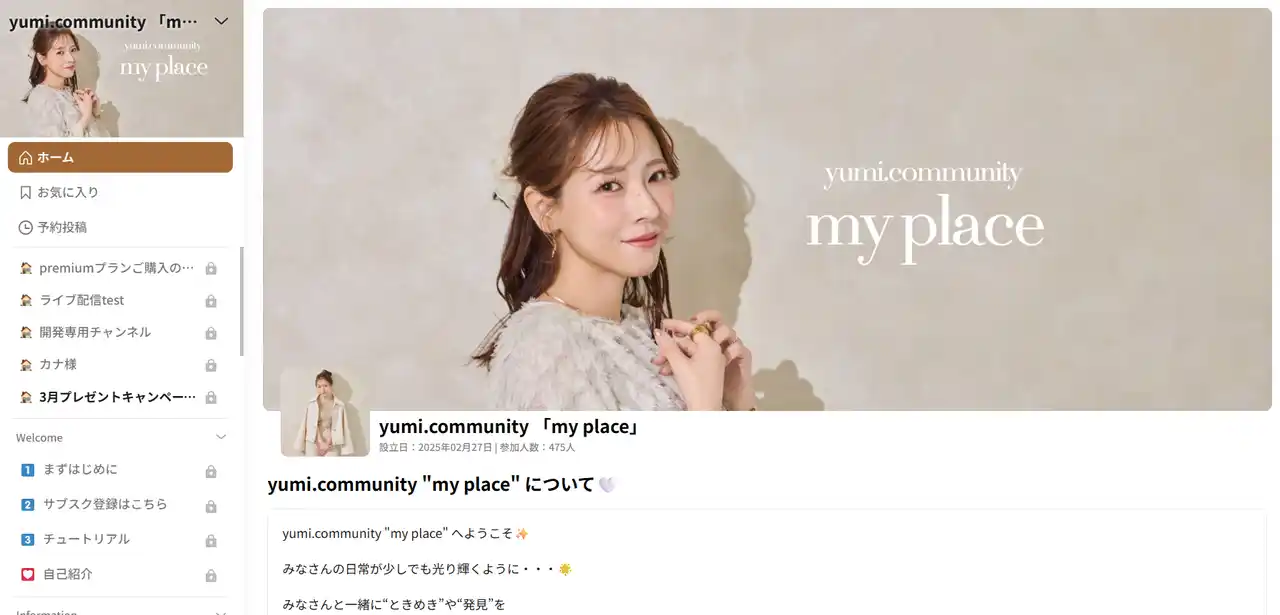Click lock icon on 開発専用チャンネル row
The height and width of the screenshot is (615, 1280).
[211, 333]
